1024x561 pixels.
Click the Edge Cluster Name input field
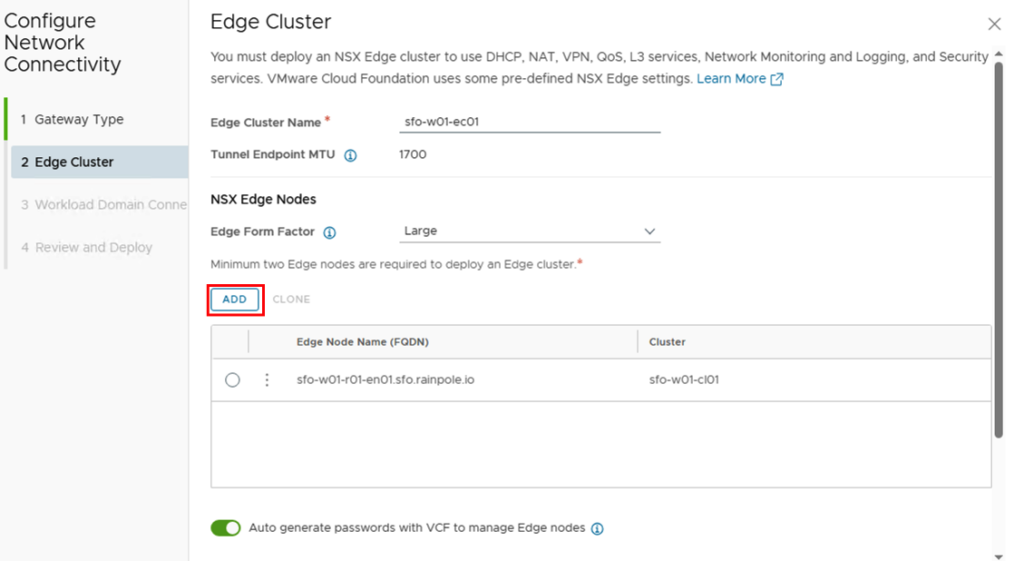pyautogui.click(x=529, y=122)
